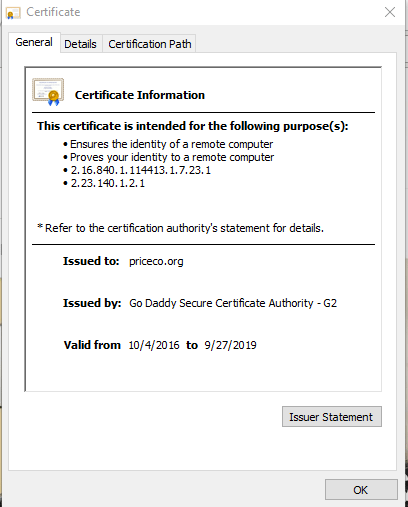Select the Certification Path tab

tap(150, 44)
